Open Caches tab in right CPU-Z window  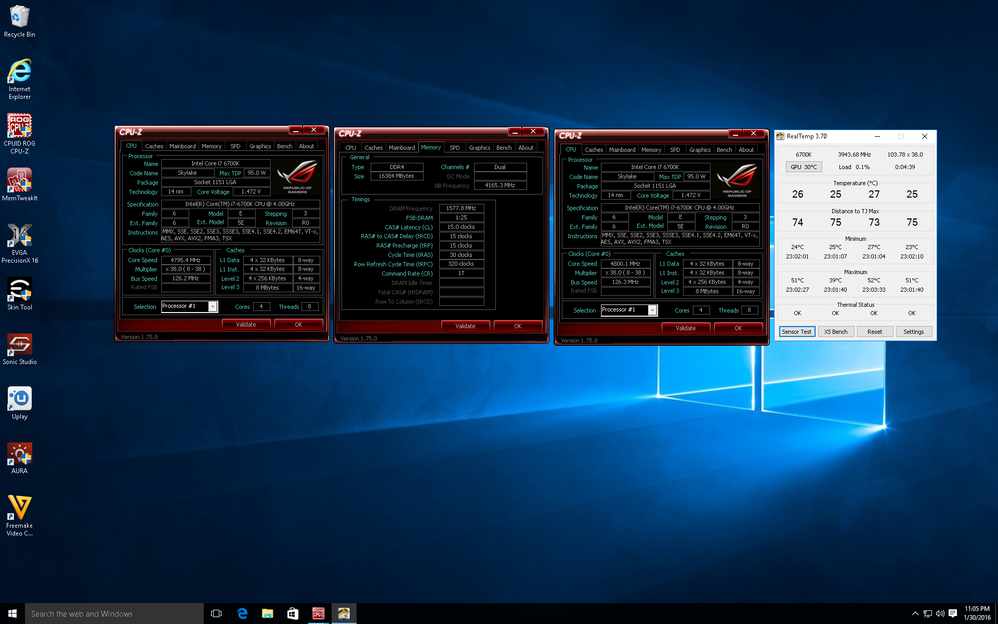tap(594, 150)
